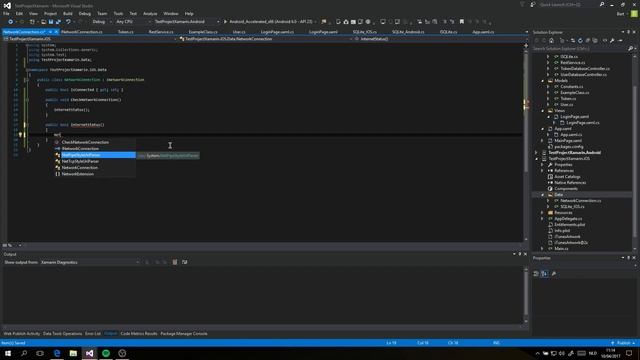Image resolution: width=640 pixels, height=360 pixels.
Task: Click the Categorized icon in Properties panel
Action: [x=536, y=274]
